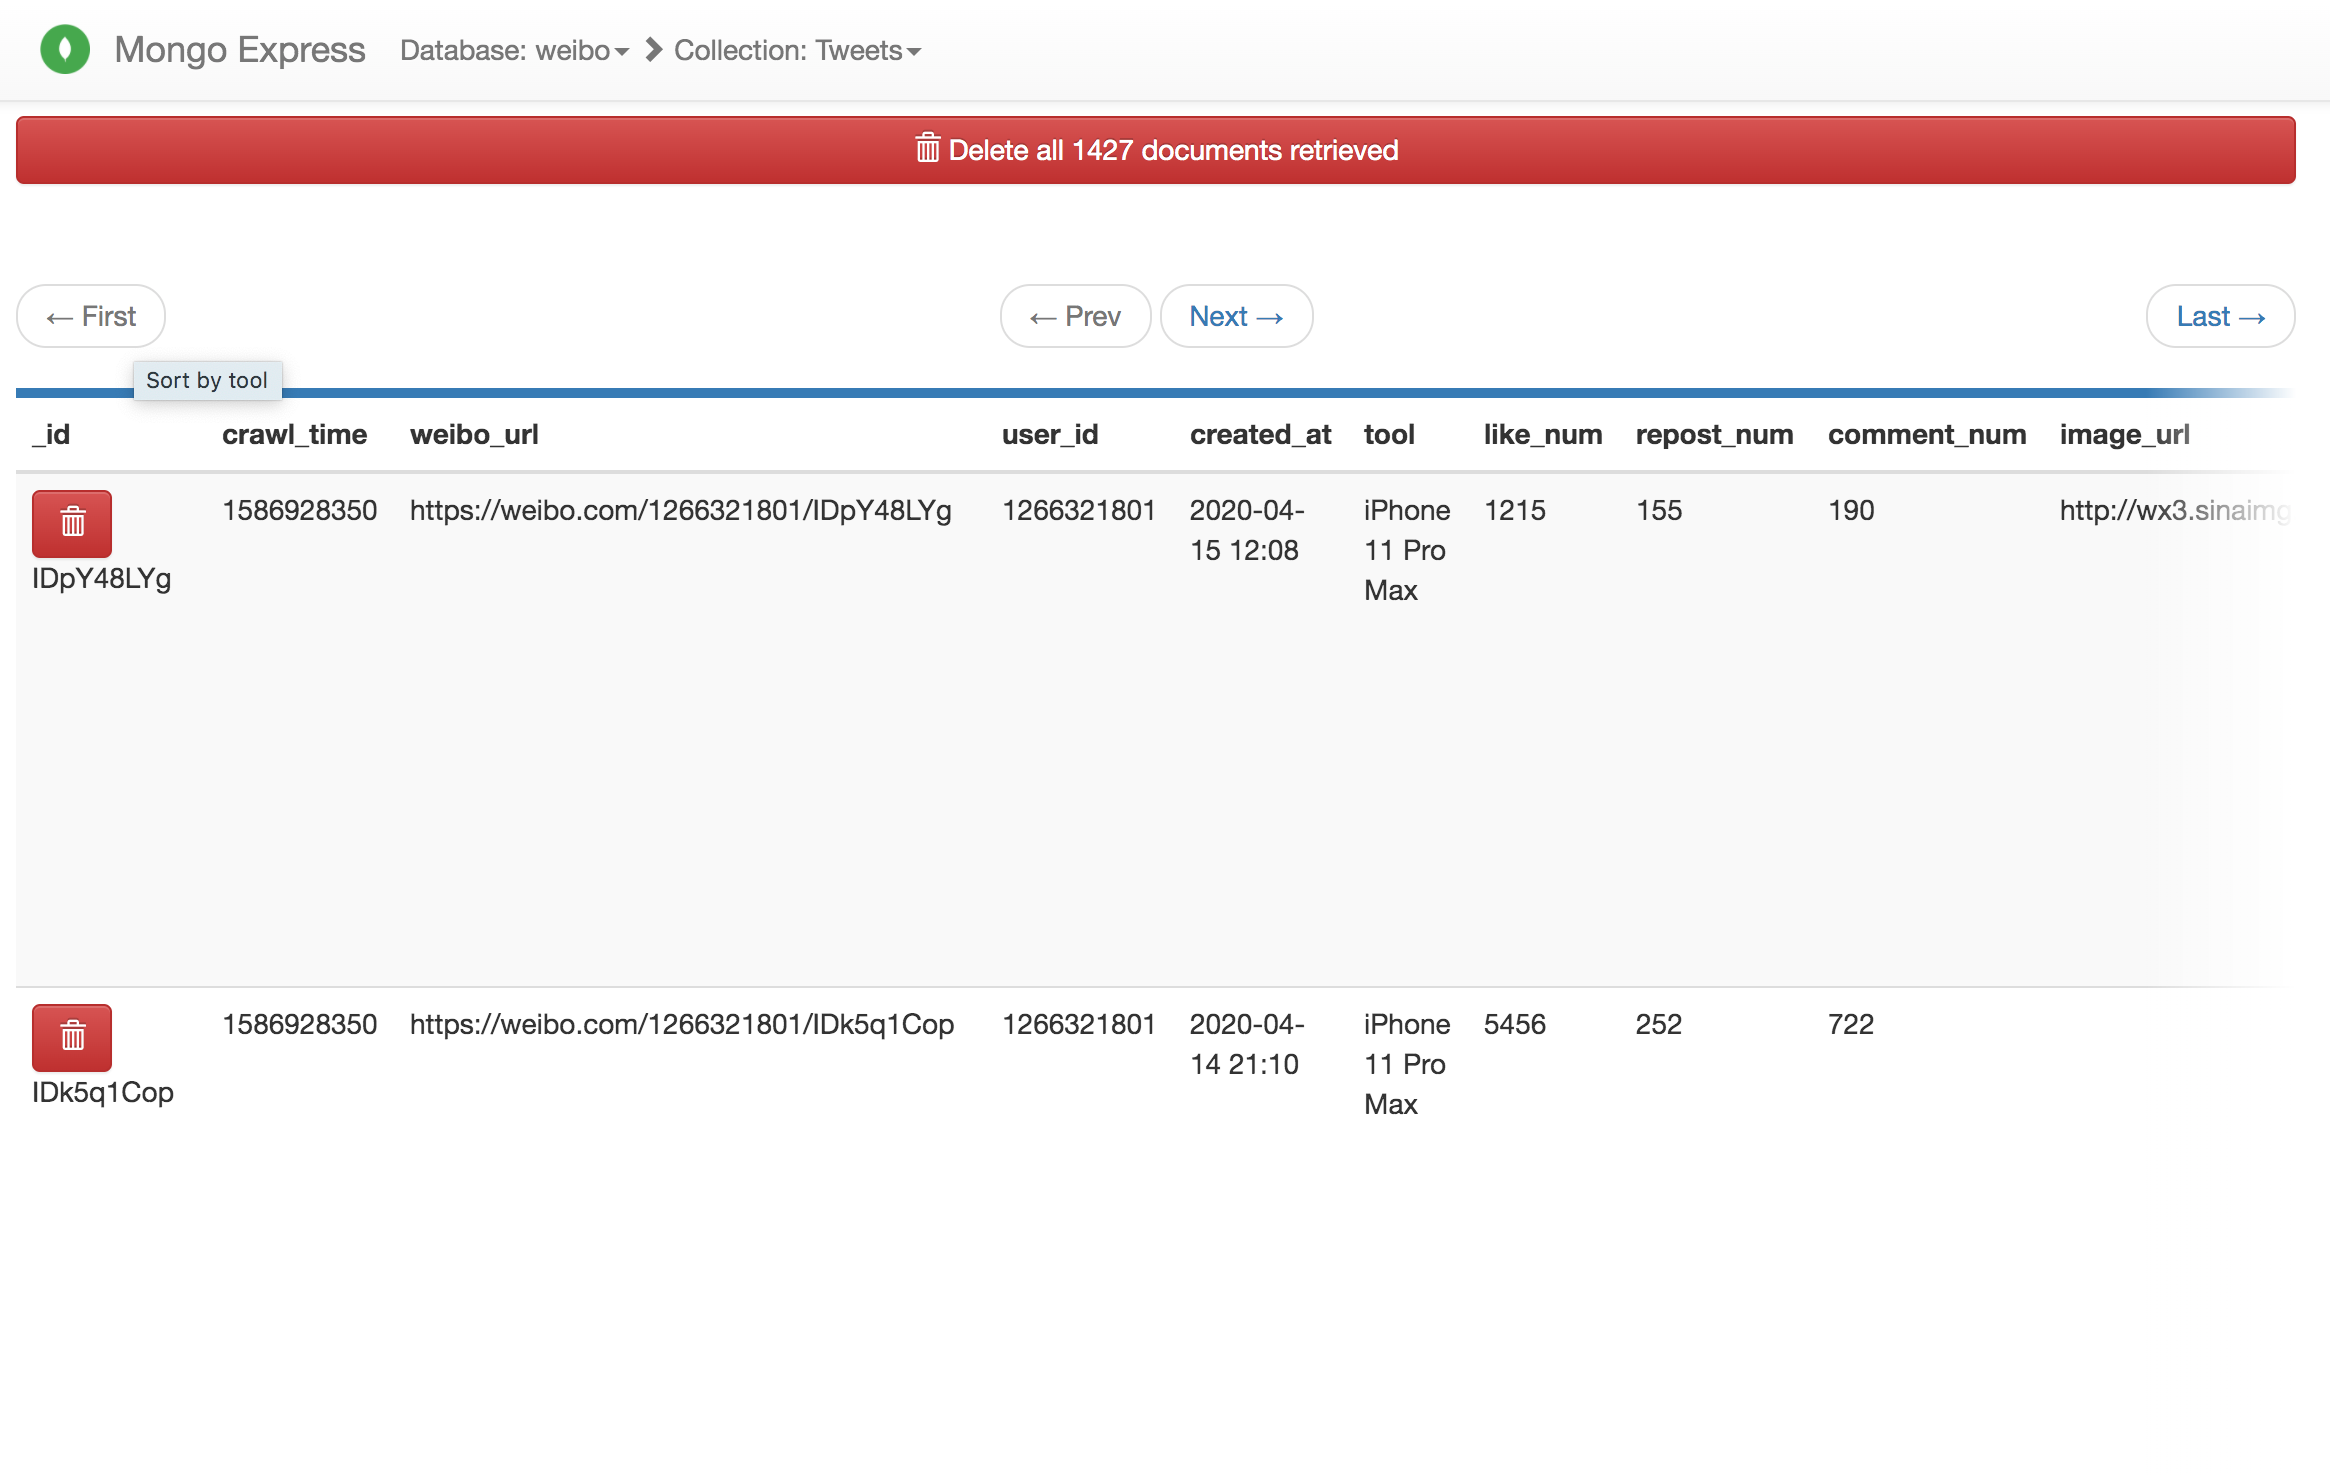The height and width of the screenshot is (1476, 2330).
Task: Go to the First page
Action: point(91,316)
